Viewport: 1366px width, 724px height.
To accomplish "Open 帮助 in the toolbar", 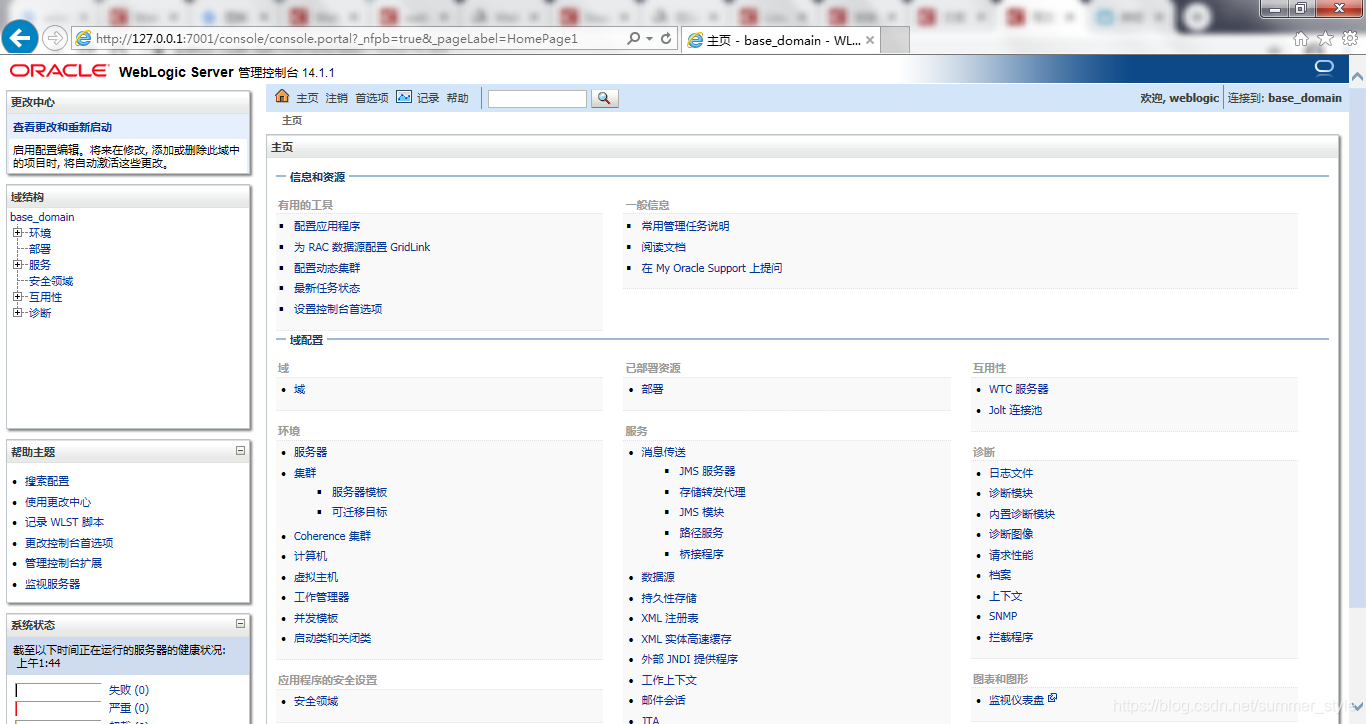I will pos(457,98).
